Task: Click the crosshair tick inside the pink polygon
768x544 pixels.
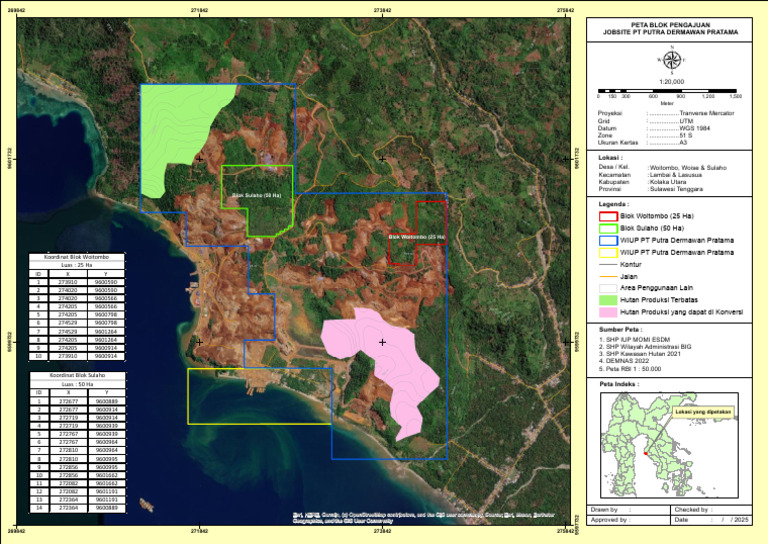Action: [x=382, y=342]
